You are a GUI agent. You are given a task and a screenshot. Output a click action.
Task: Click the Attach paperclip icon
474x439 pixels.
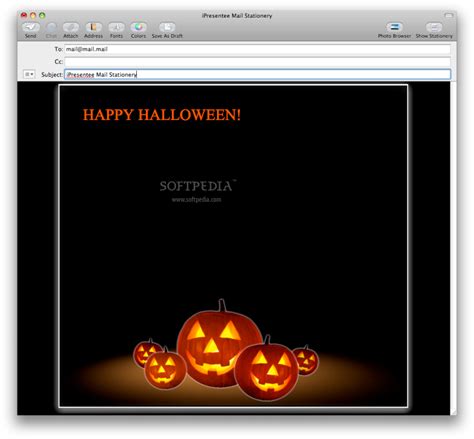(x=71, y=27)
